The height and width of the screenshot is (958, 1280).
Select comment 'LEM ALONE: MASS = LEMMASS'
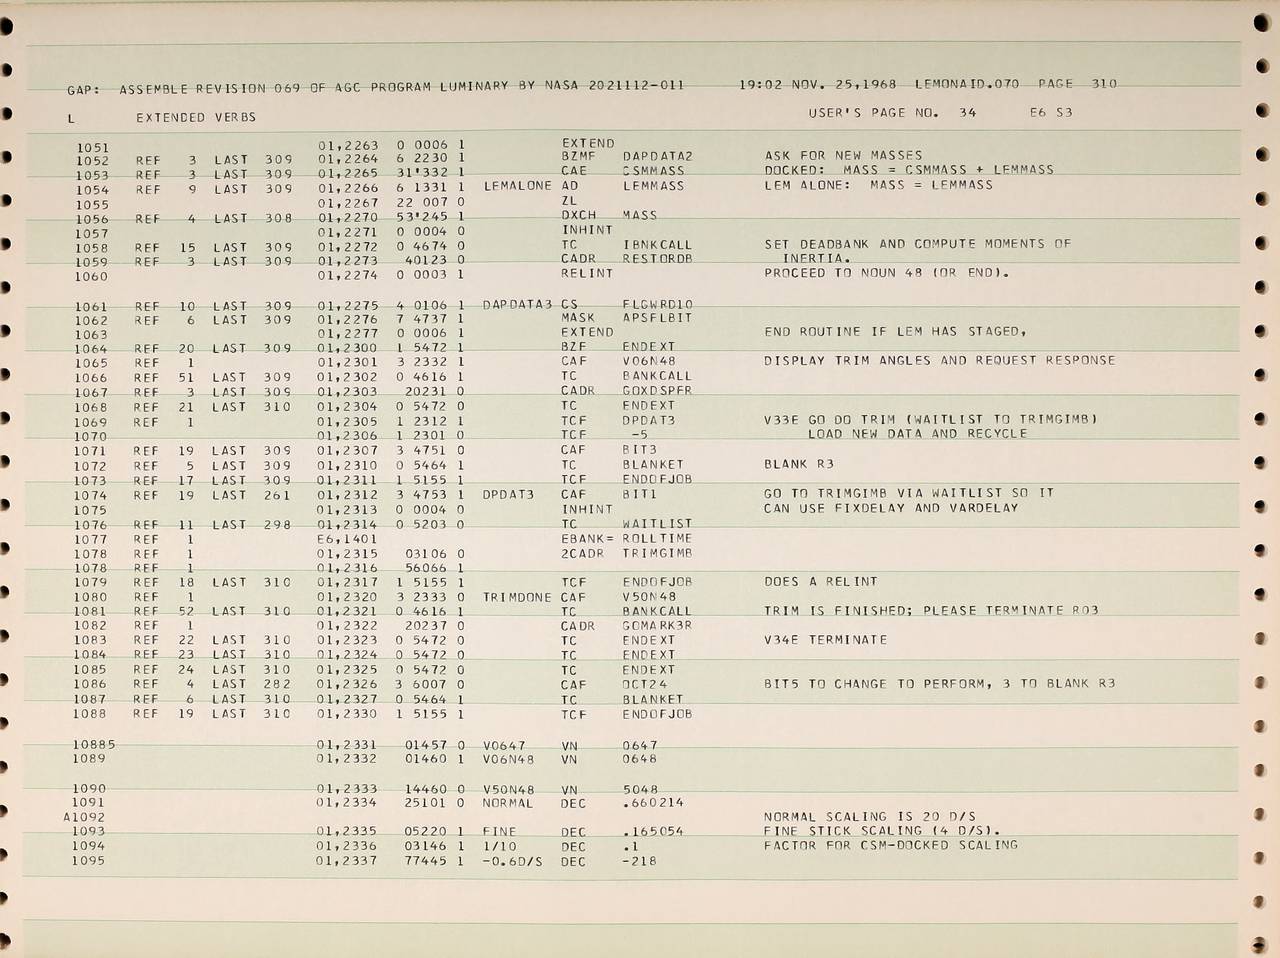pyautogui.click(x=878, y=185)
